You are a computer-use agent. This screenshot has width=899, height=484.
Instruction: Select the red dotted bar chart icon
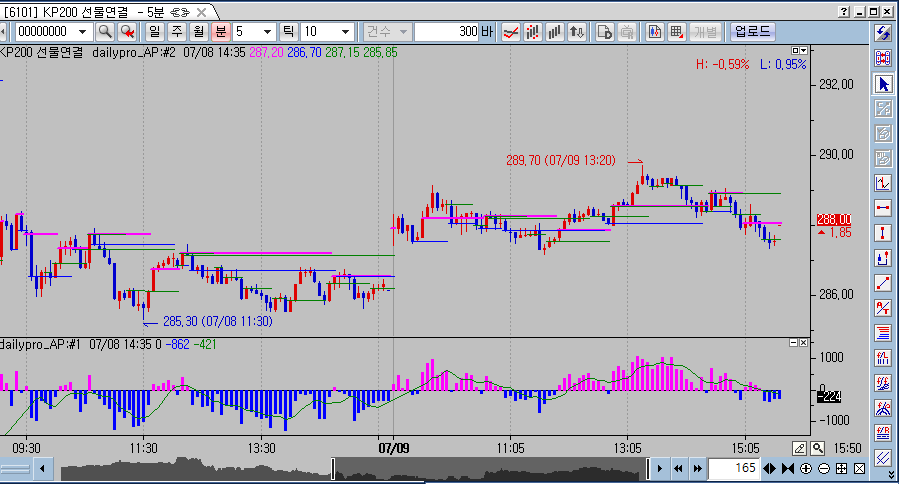pos(533,32)
